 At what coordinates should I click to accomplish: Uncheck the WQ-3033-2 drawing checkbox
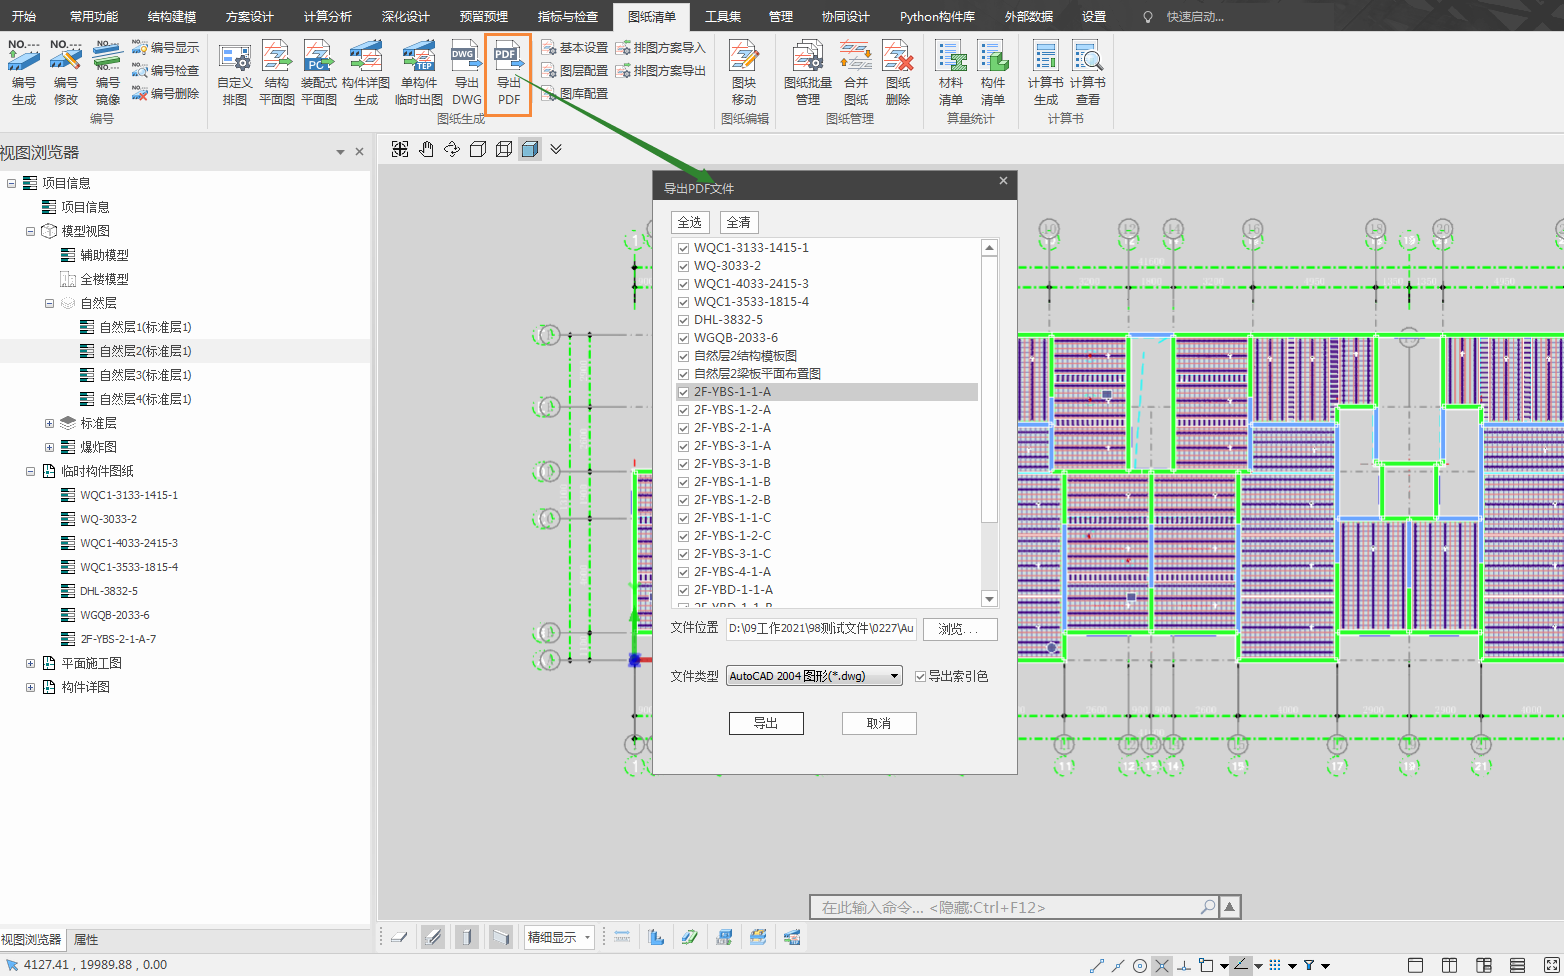[x=684, y=266]
